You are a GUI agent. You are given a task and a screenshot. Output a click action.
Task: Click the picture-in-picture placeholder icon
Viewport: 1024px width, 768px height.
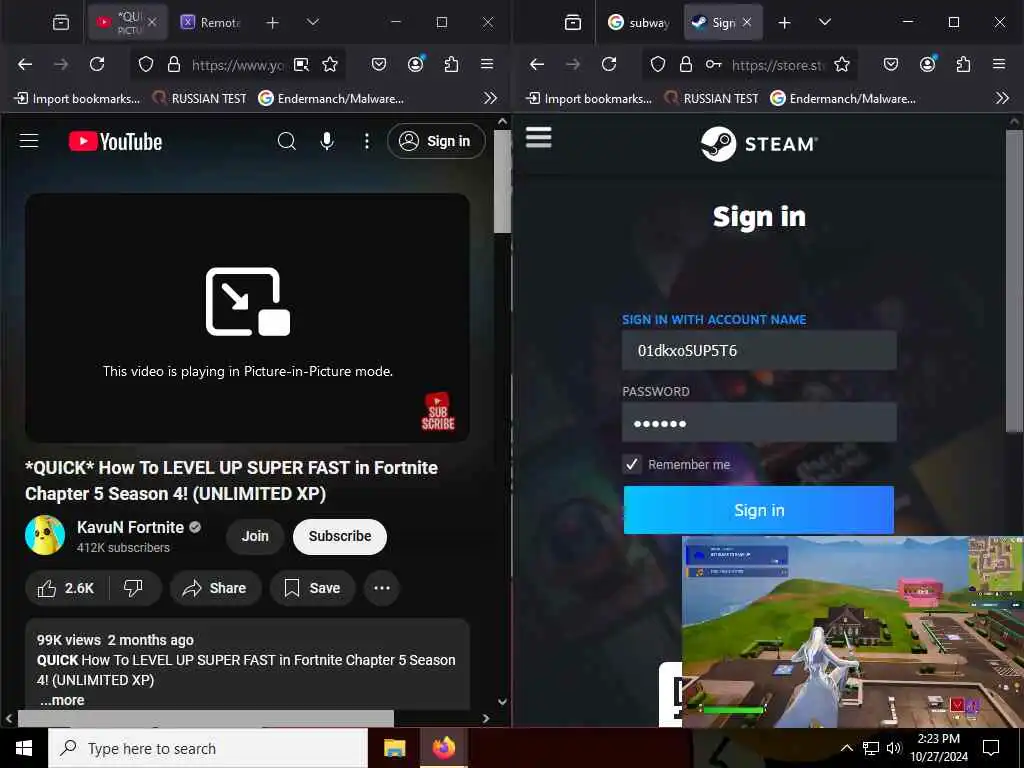(248, 302)
